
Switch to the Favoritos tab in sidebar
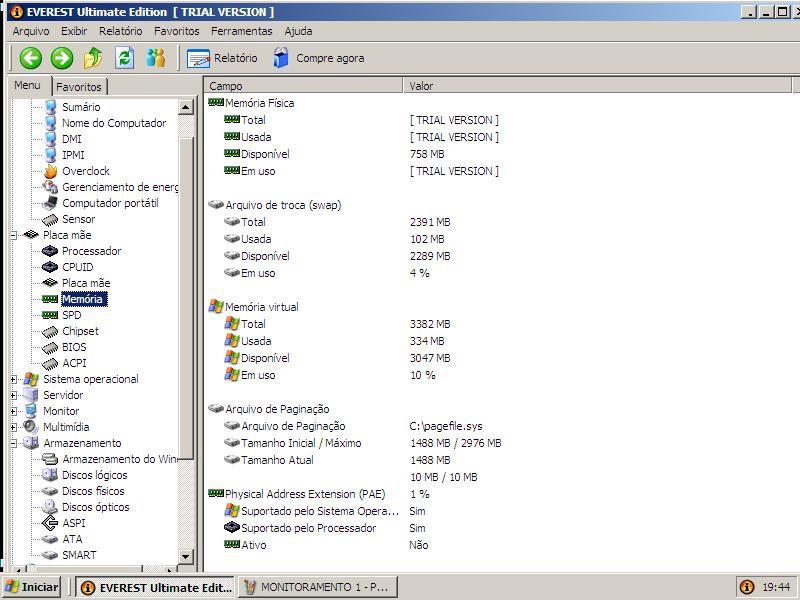pyautogui.click(x=79, y=87)
